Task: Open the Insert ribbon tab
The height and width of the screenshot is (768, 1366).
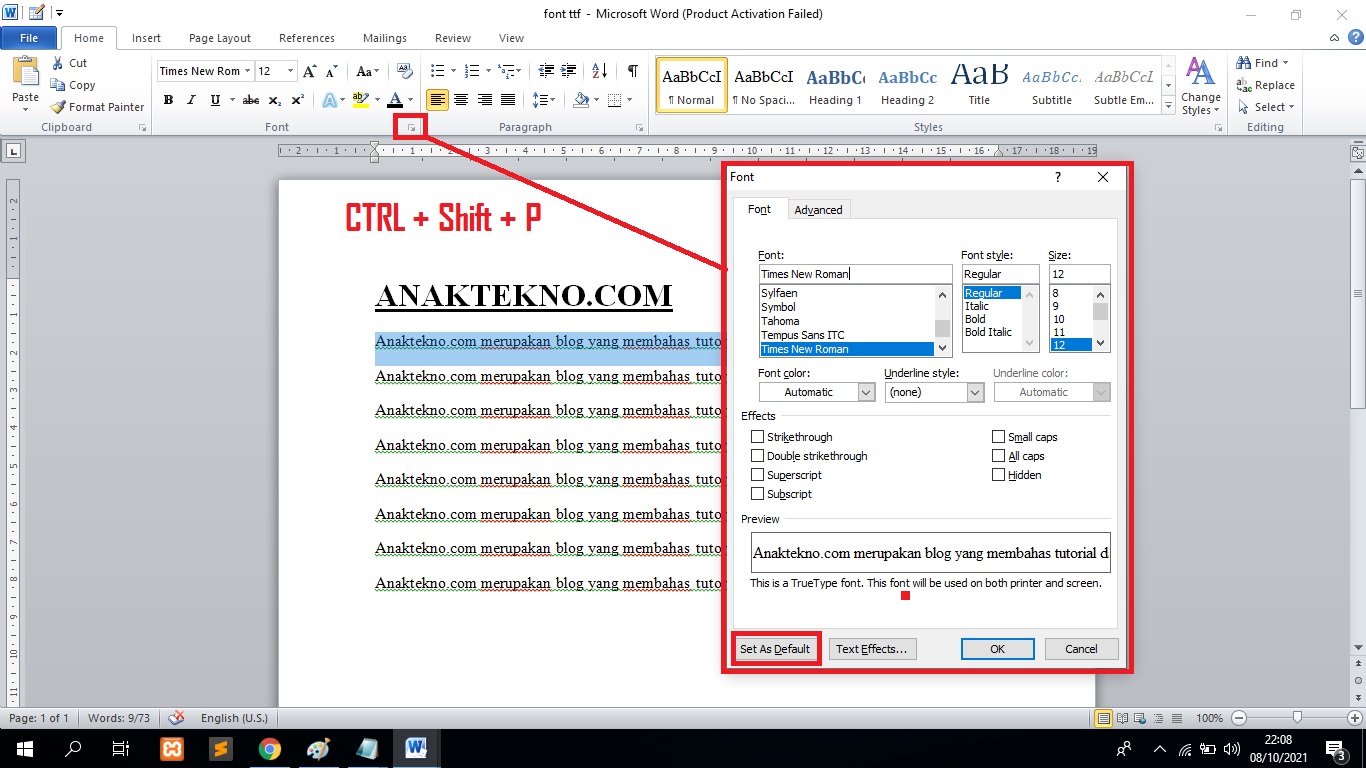Action: (146, 38)
